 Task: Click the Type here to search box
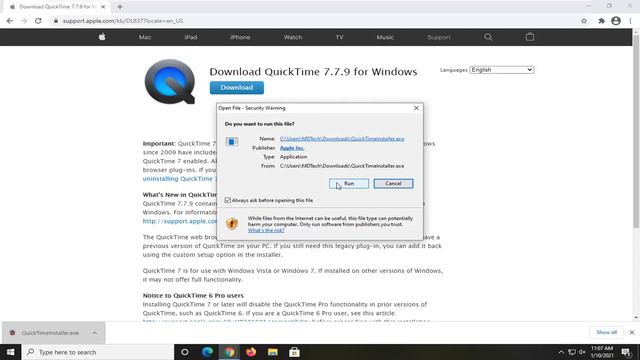pos(98,352)
